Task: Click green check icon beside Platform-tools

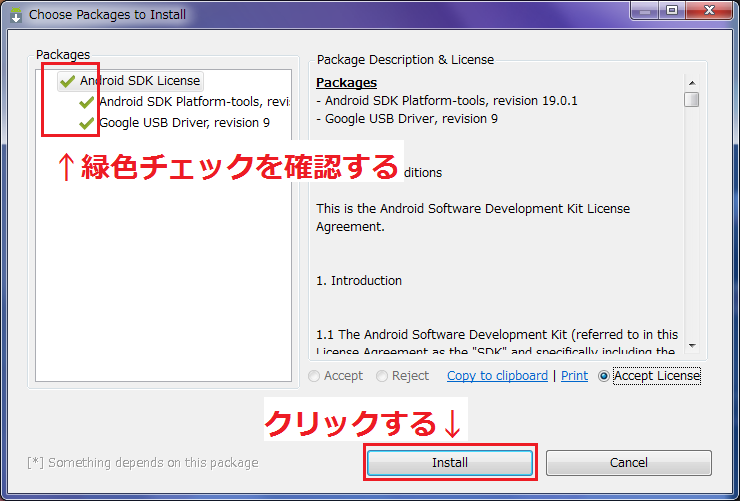Action: click(87, 101)
